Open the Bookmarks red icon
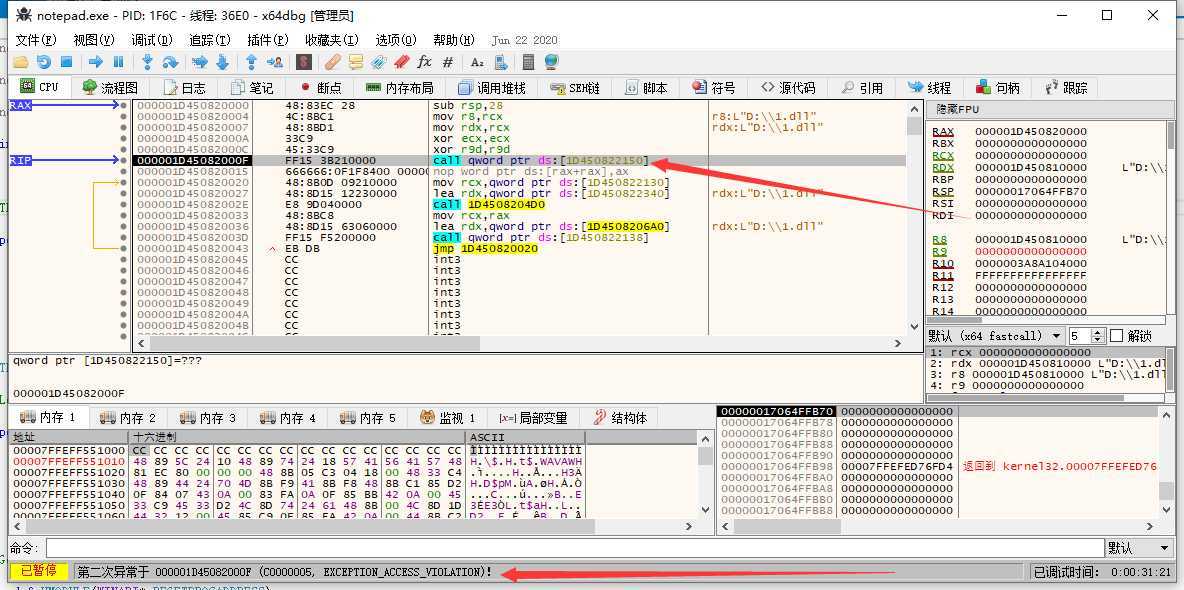Image resolution: width=1184 pixels, height=590 pixels. pyautogui.click(x=401, y=63)
